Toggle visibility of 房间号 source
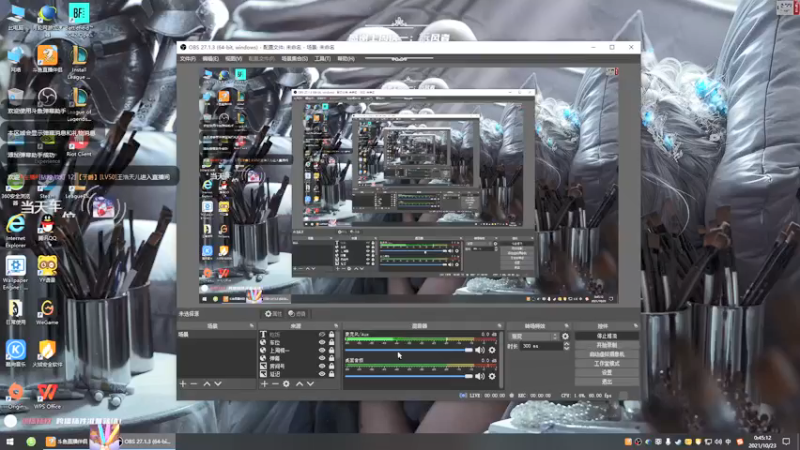Image resolution: width=800 pixels, height=450 pixels. coord(322,366)
